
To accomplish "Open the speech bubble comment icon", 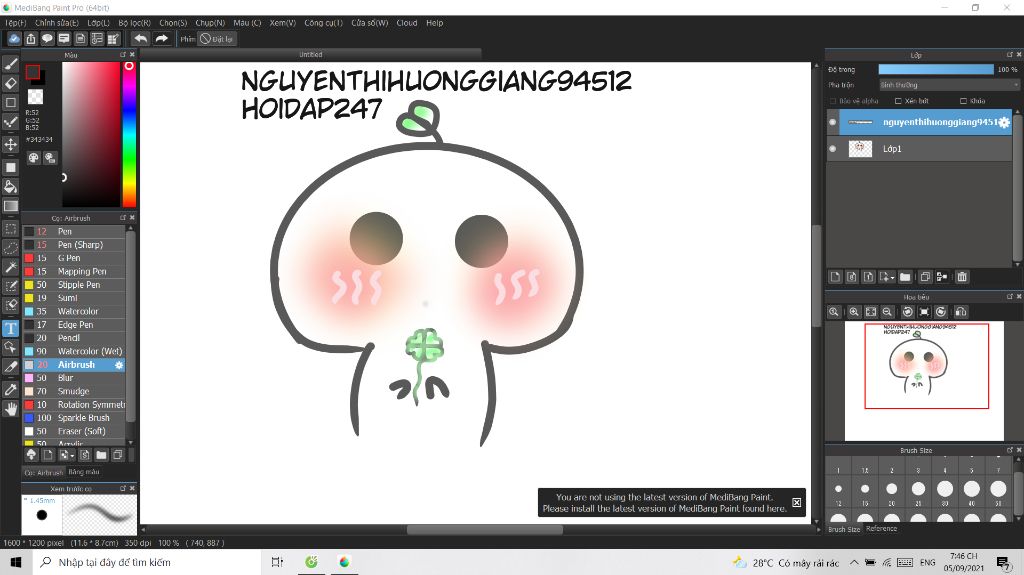I will click(x=47, y=39).
